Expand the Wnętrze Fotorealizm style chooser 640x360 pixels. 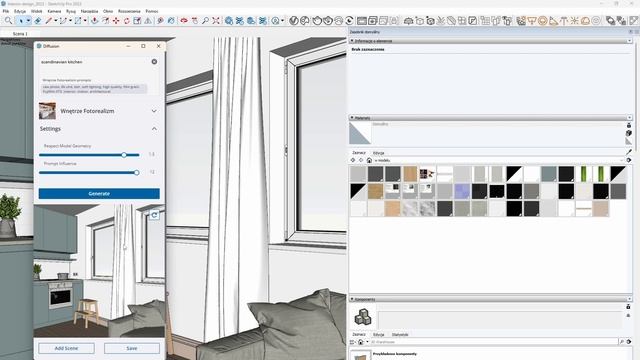point(154,111)
